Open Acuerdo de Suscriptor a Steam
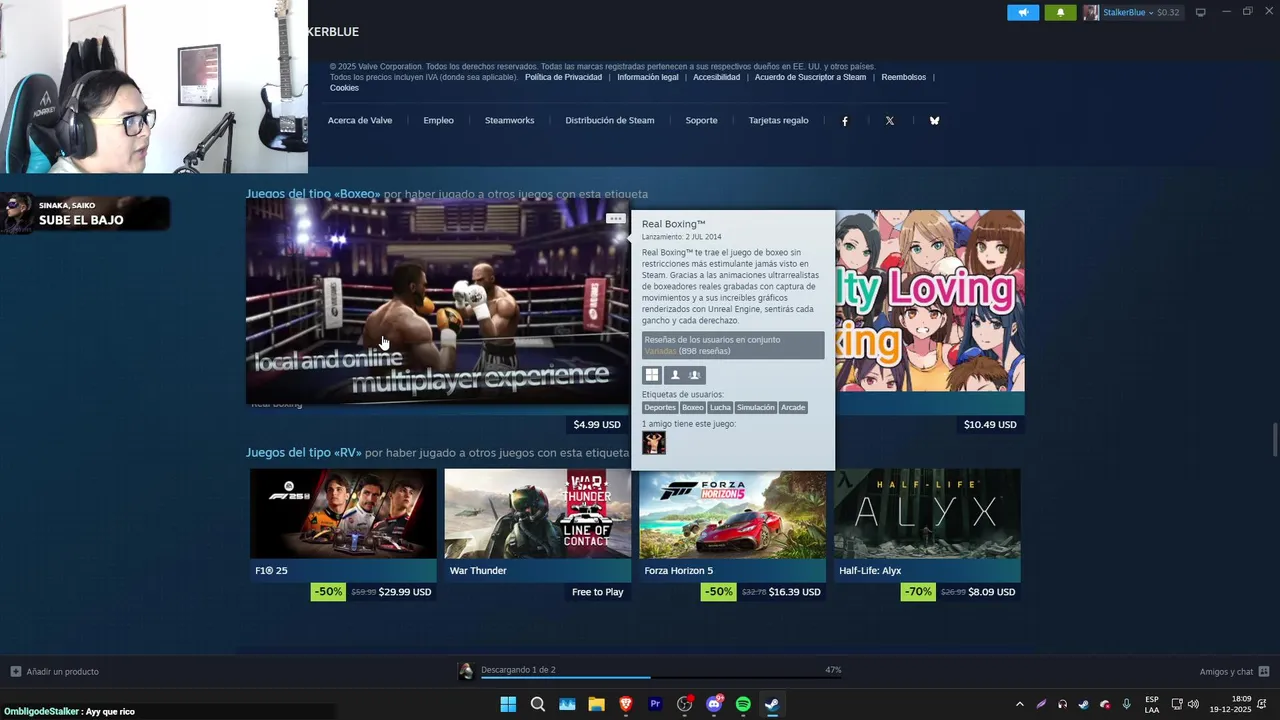The image size is (1280, 720). tap(810, 77)
